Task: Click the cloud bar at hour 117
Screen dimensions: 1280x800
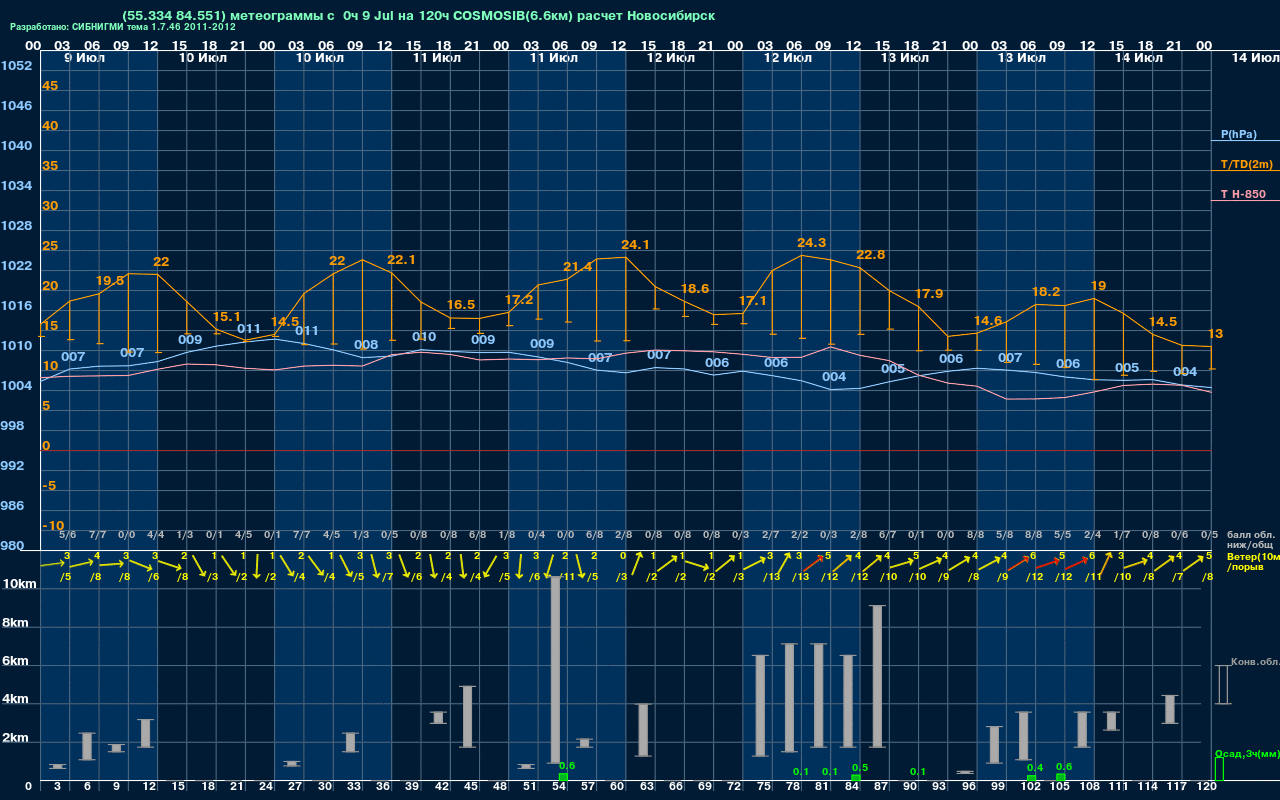Action: 1170,709
